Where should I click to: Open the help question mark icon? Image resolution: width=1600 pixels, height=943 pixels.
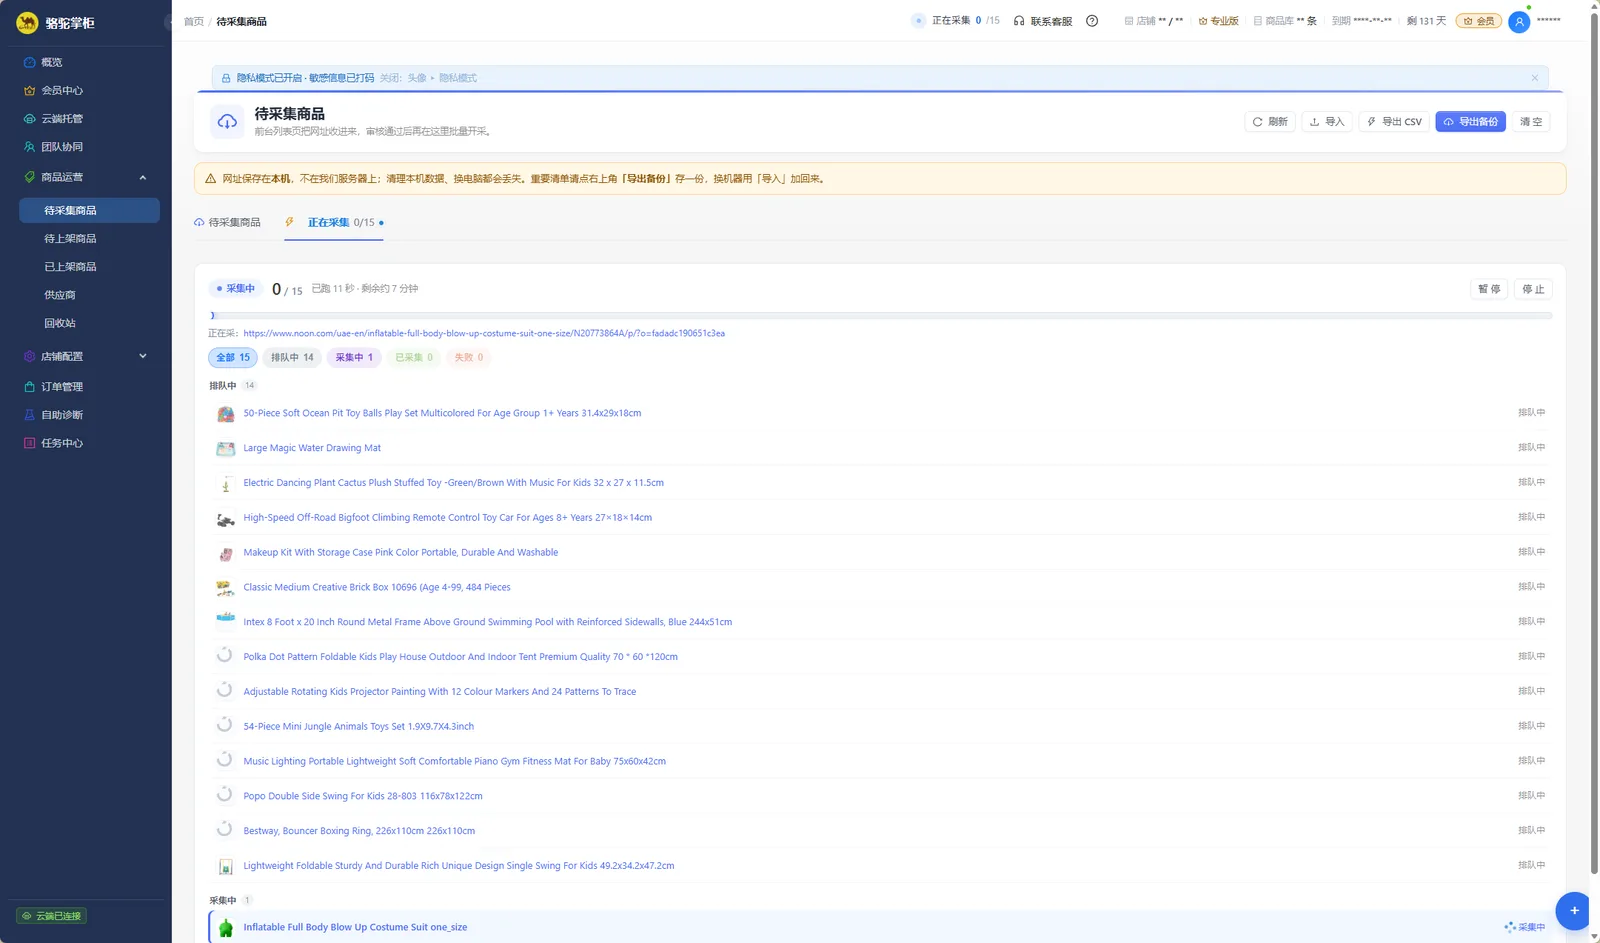(1092, 21)
